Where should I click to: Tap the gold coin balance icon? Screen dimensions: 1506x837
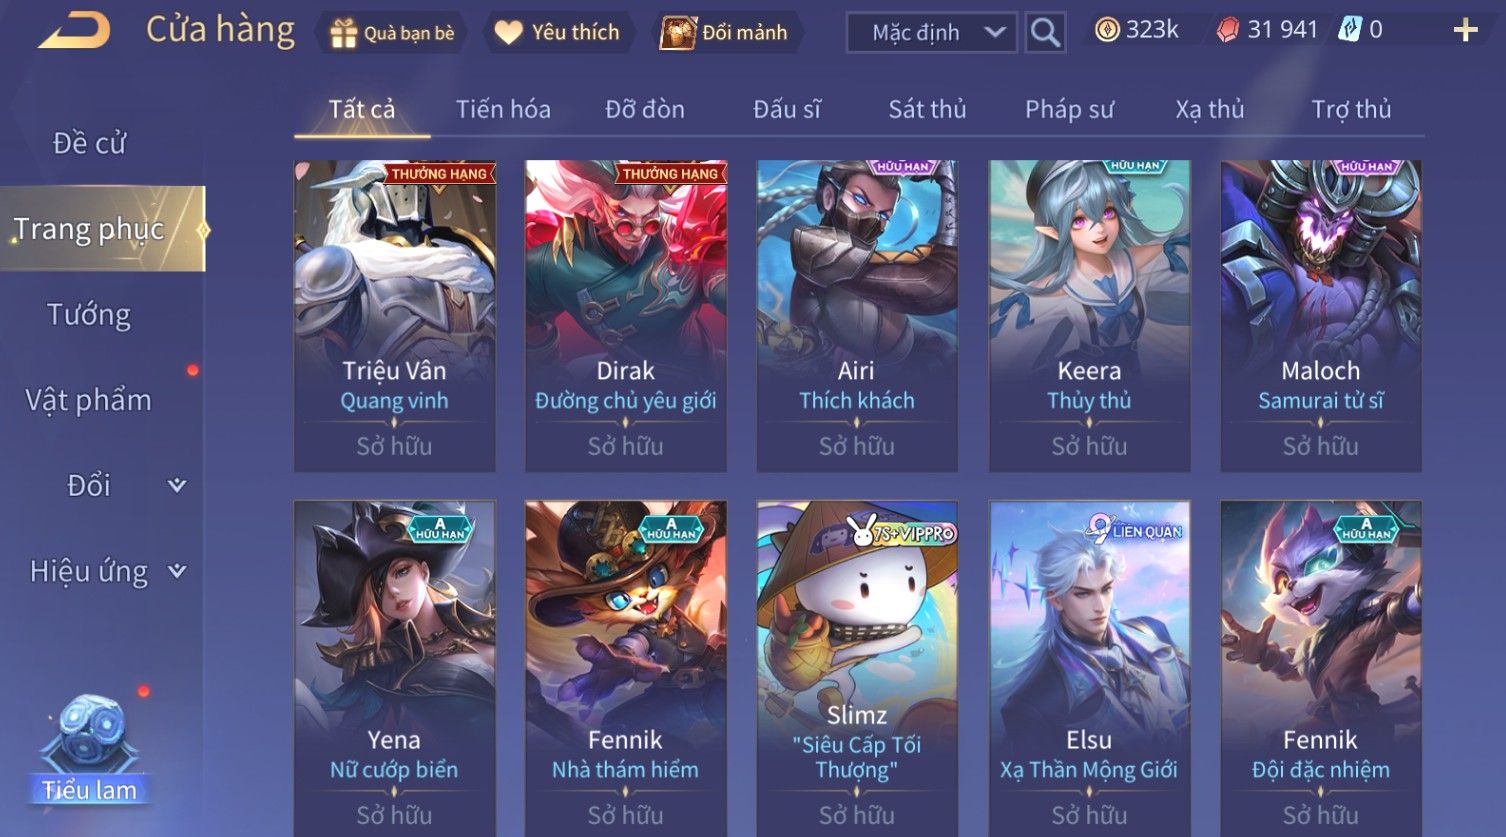[x=1106, y=30]
